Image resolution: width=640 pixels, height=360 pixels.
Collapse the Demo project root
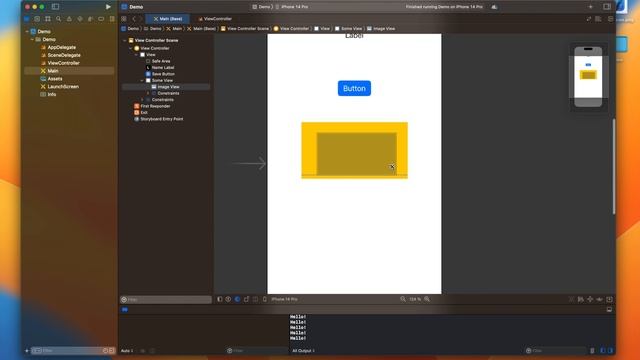tap(27, 31)
